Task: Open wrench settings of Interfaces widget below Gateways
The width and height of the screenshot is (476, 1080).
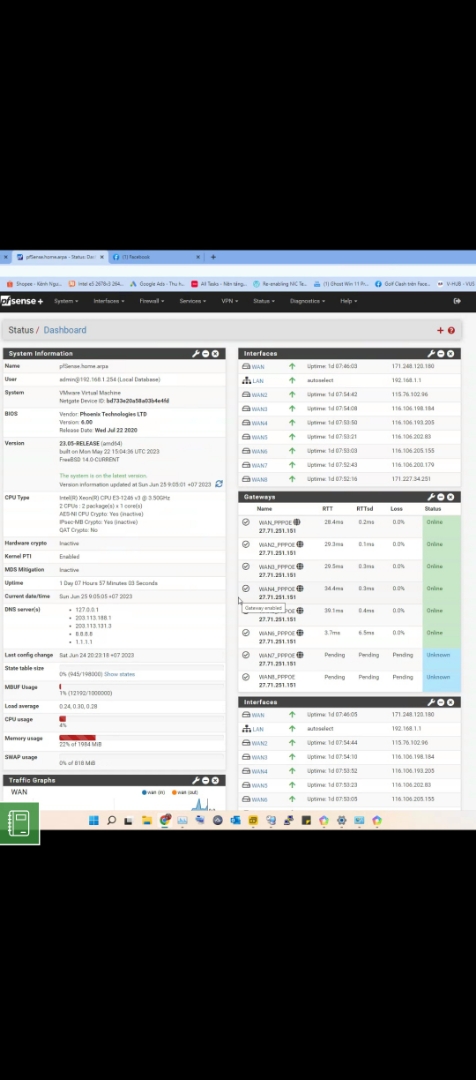Action: [x=431, y=702]
